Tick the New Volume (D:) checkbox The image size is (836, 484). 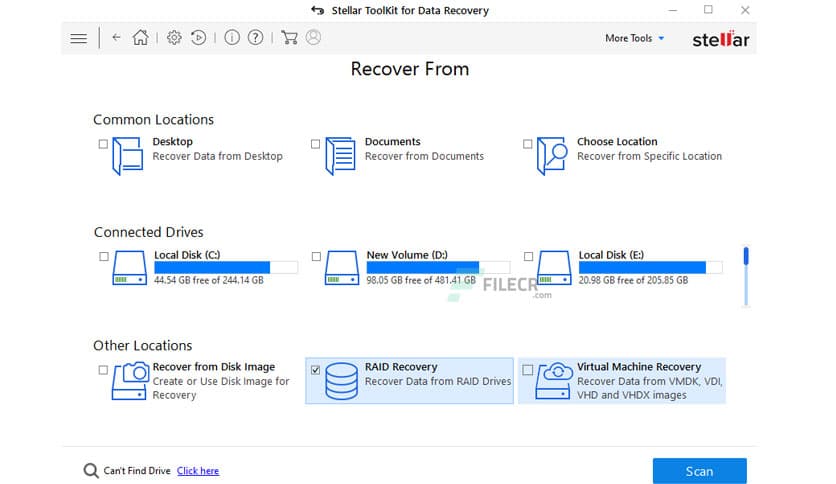click(x=316, y=256)
